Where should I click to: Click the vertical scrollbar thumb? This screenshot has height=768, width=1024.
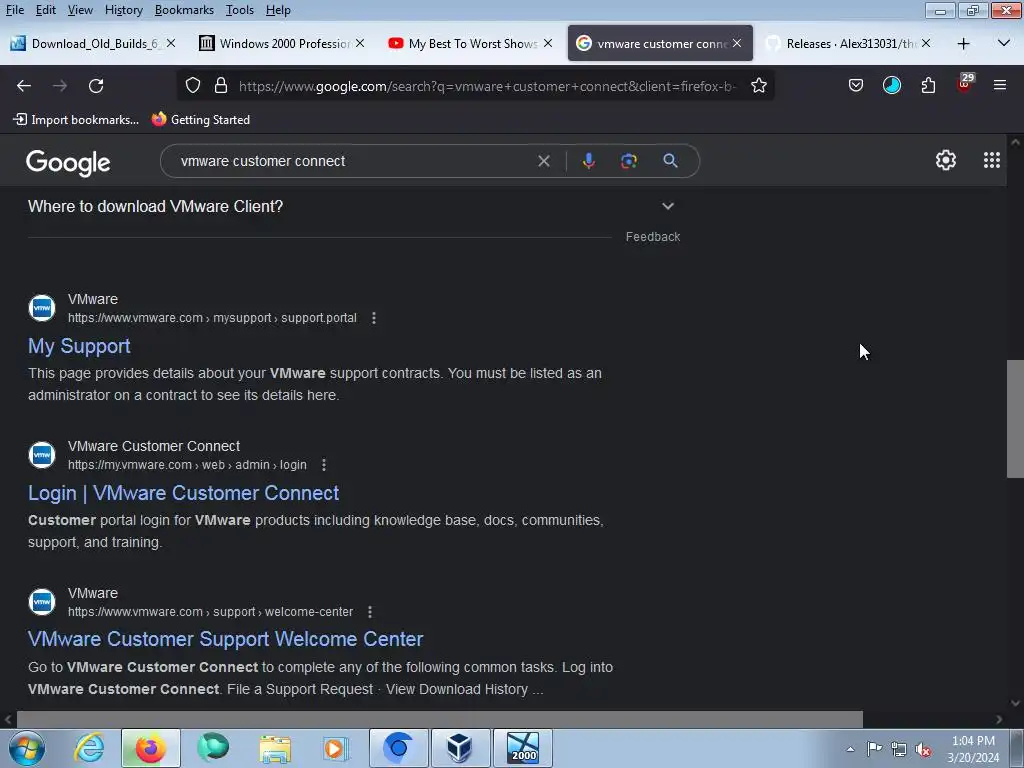click(x=1015, y=419)
